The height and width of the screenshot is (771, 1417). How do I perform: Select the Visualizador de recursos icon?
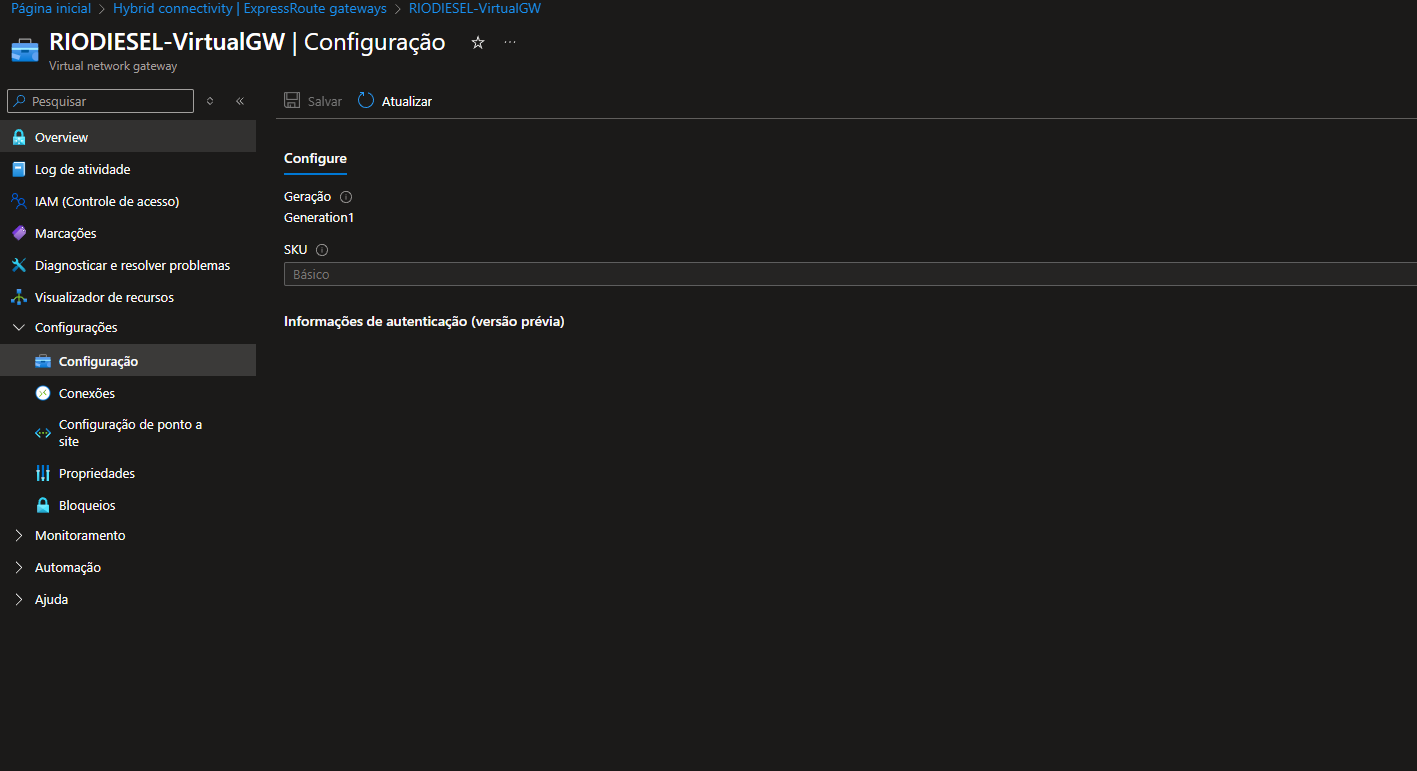[x=21, y=296]
